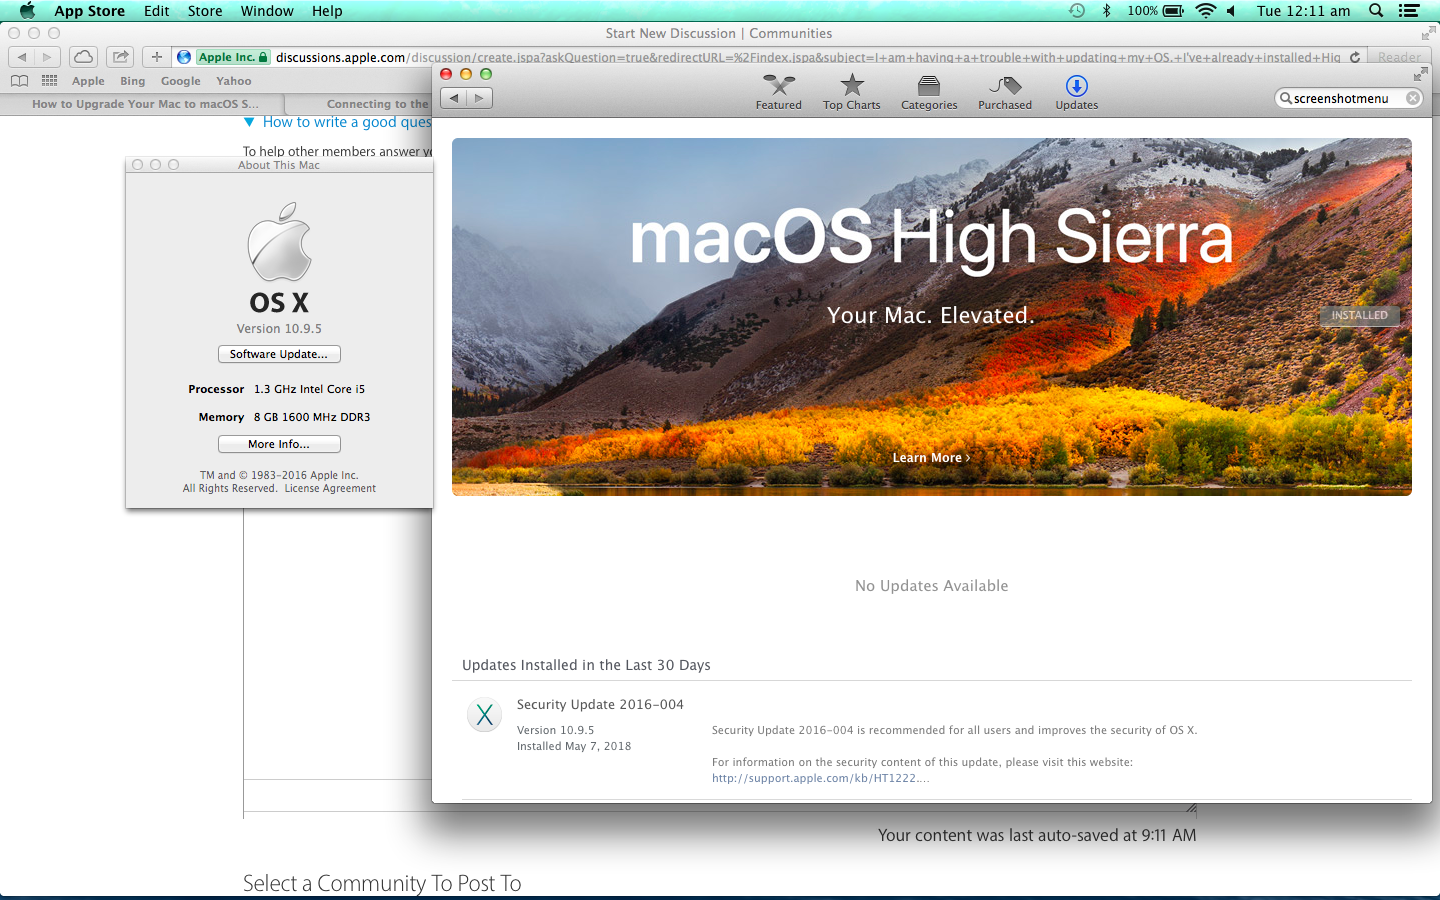Clear the screenshotmenu search text
The height and width of the screenshot is (900, 1440).
1412,98
